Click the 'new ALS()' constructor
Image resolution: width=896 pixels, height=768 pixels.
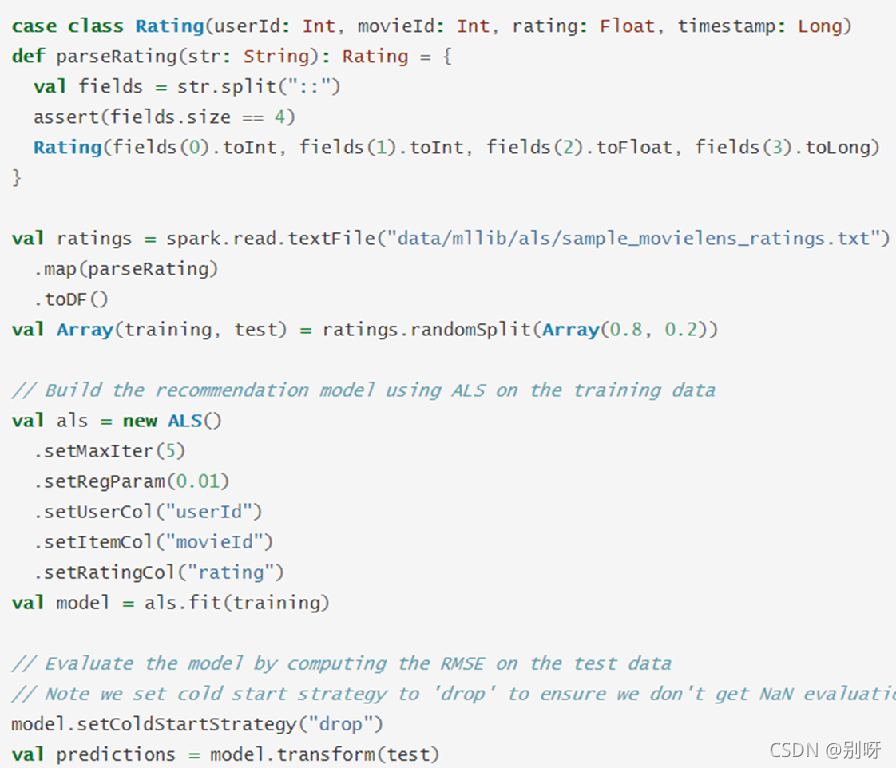click(172, 421)
